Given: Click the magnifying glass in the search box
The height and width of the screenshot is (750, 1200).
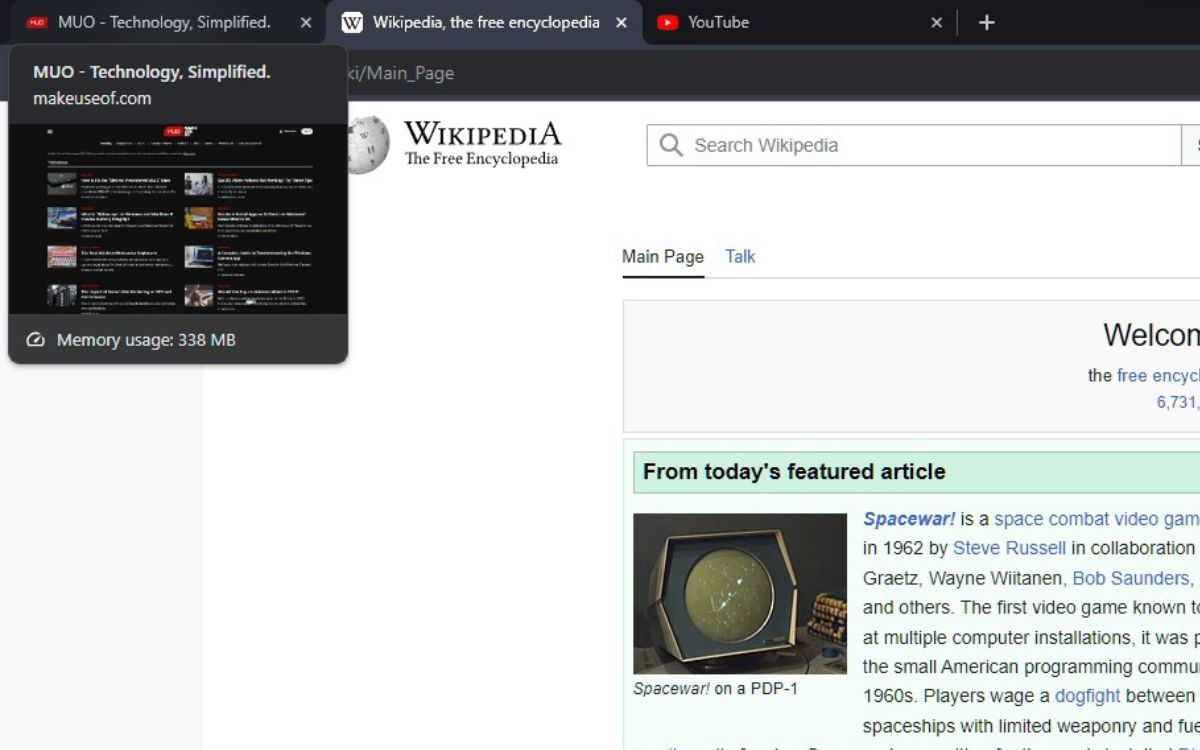Looking at the screenshot, I should tap(670, 145).
